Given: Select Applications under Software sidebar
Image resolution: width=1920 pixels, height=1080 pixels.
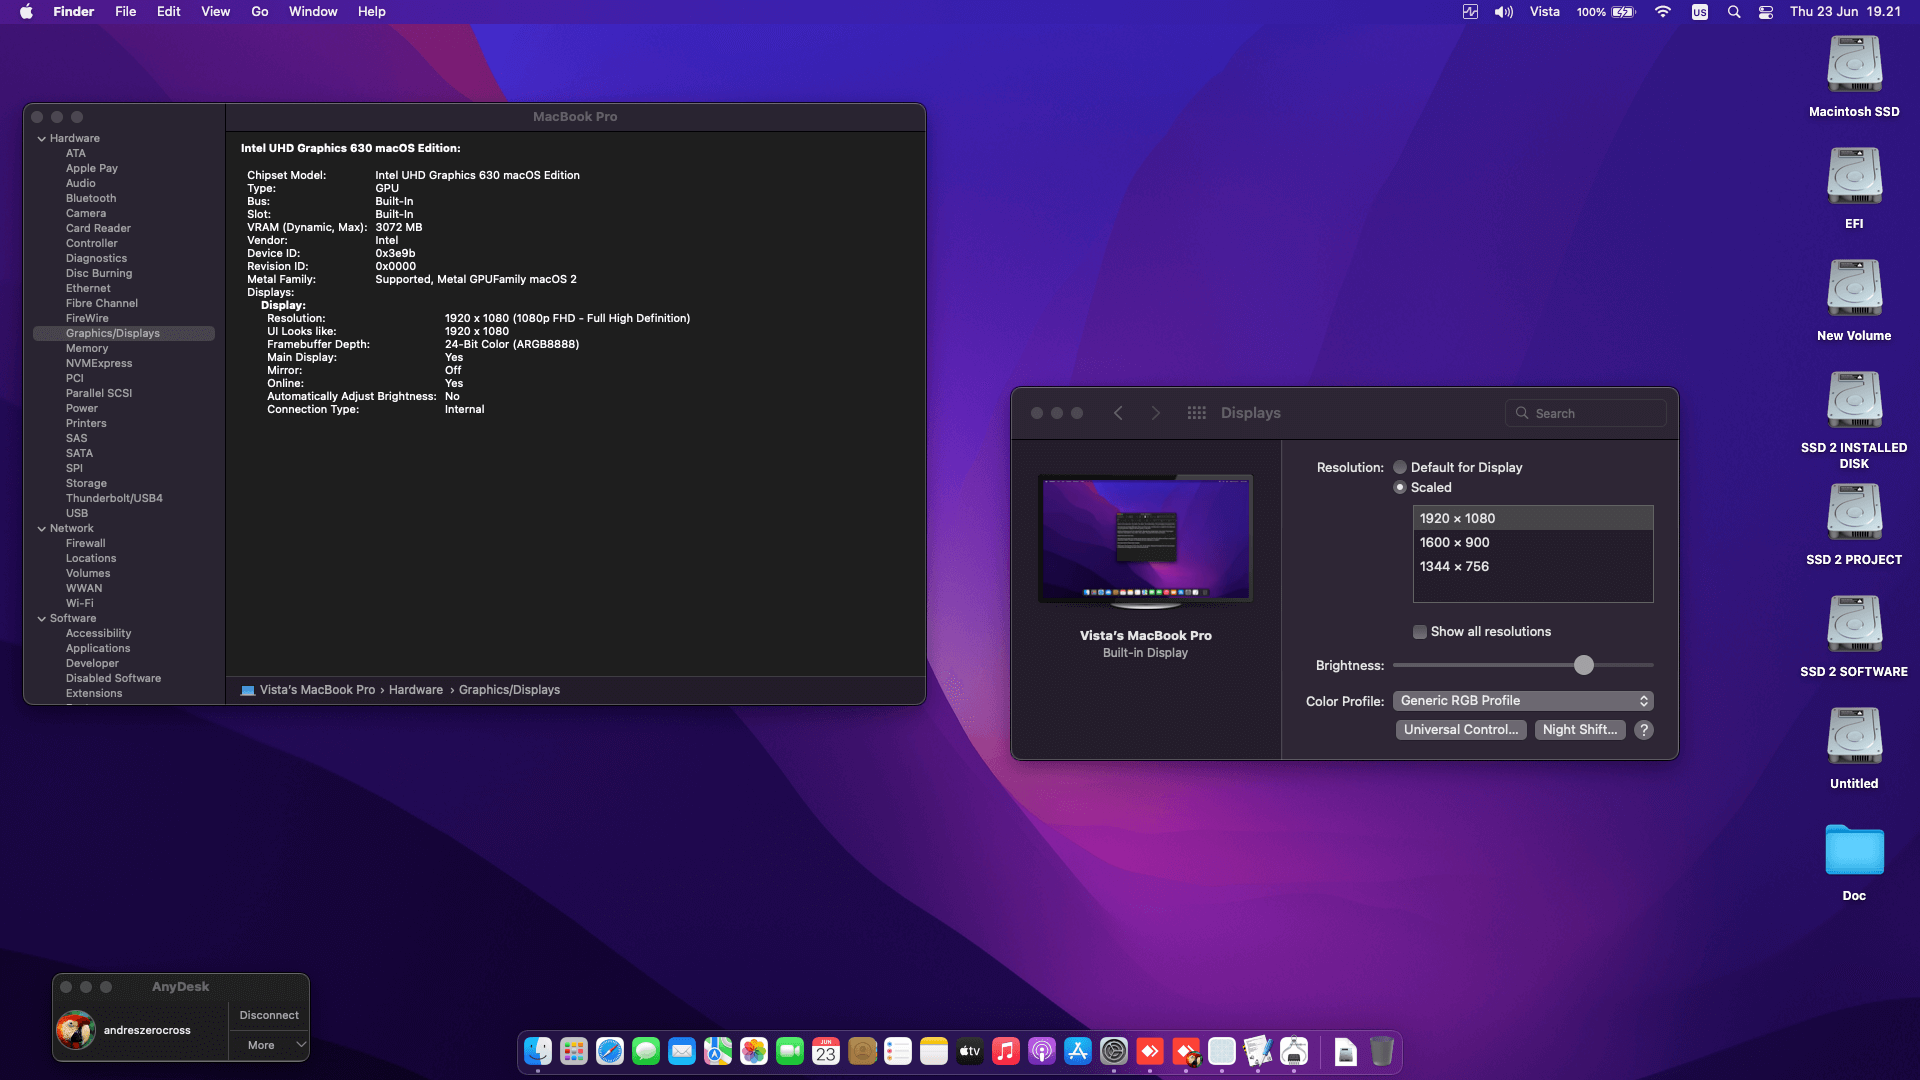Looking at the screenshot, I should click(x=98, y=649).
